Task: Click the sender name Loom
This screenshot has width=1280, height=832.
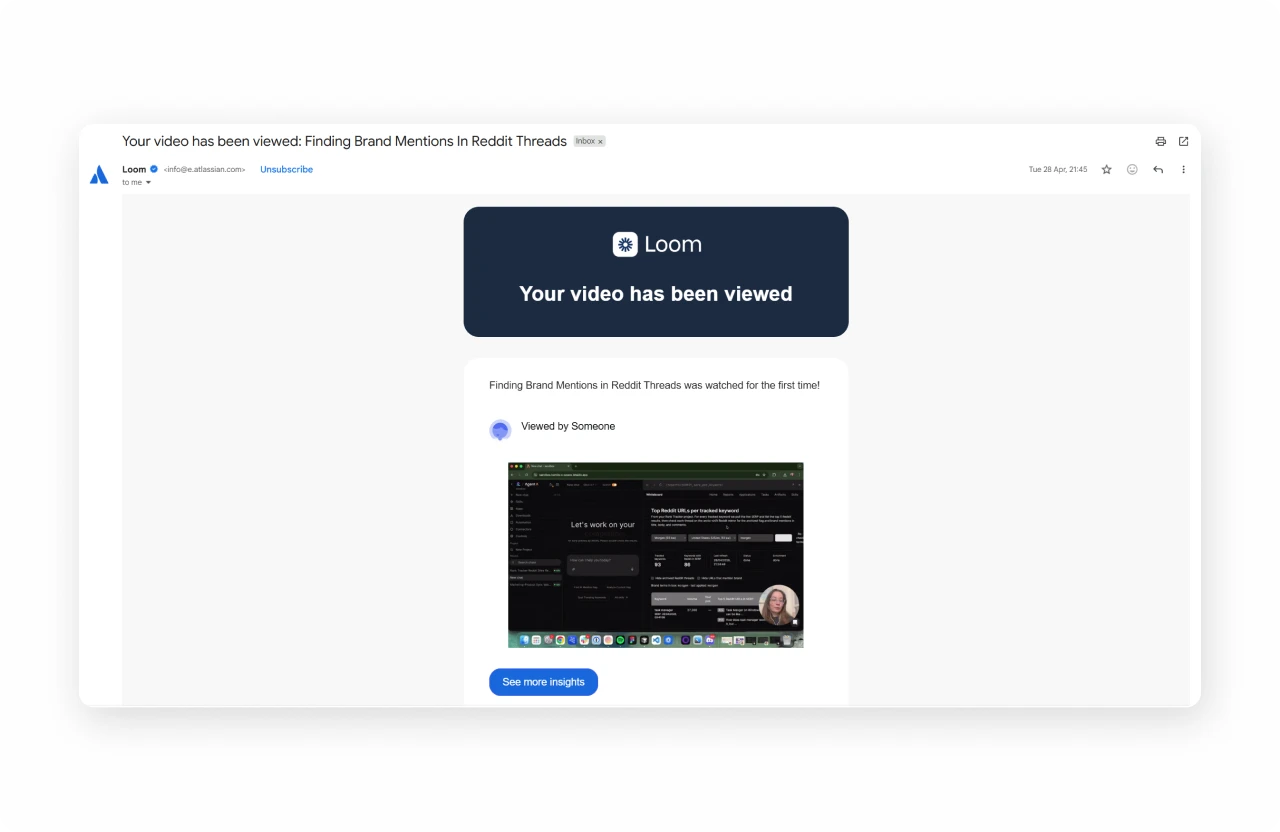Action: click(134, 169)
